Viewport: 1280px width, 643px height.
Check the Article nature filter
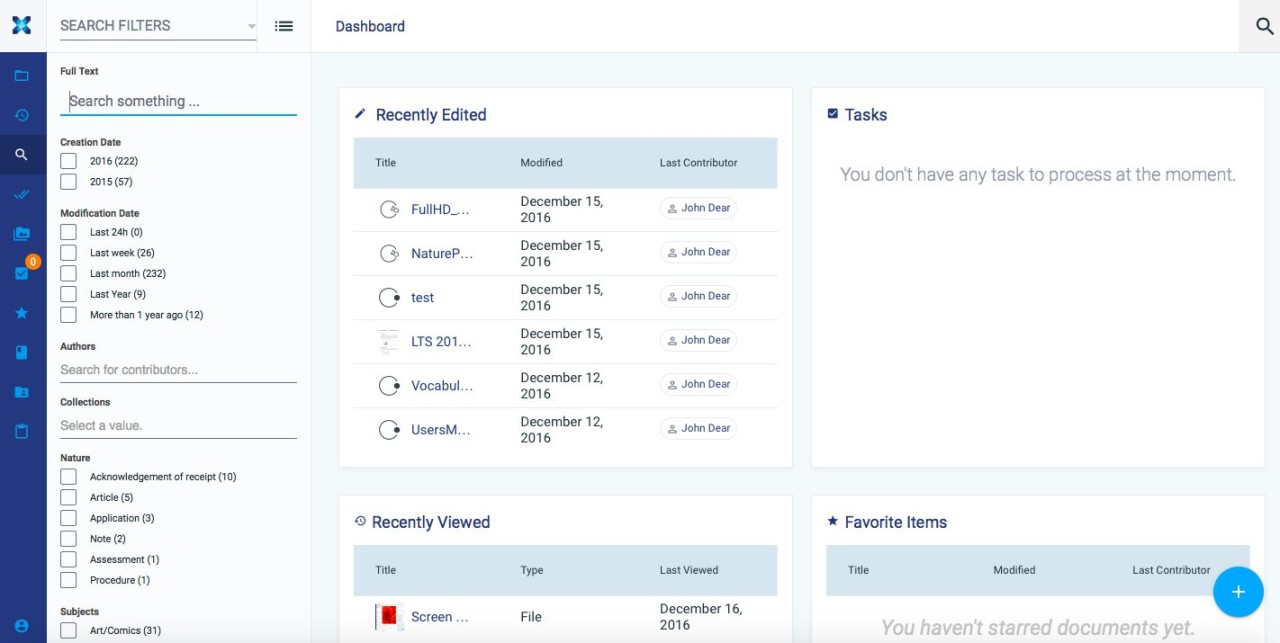pos(68,497)
